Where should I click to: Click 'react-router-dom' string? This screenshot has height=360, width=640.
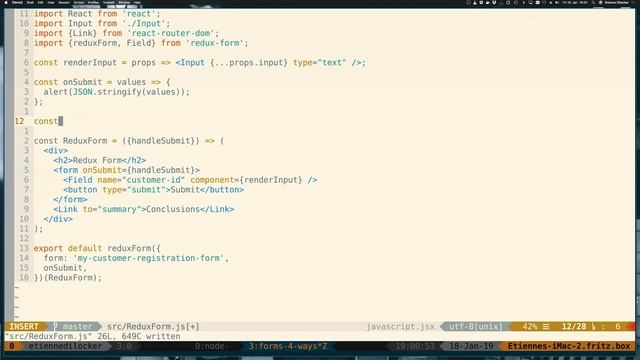(171, 33)
